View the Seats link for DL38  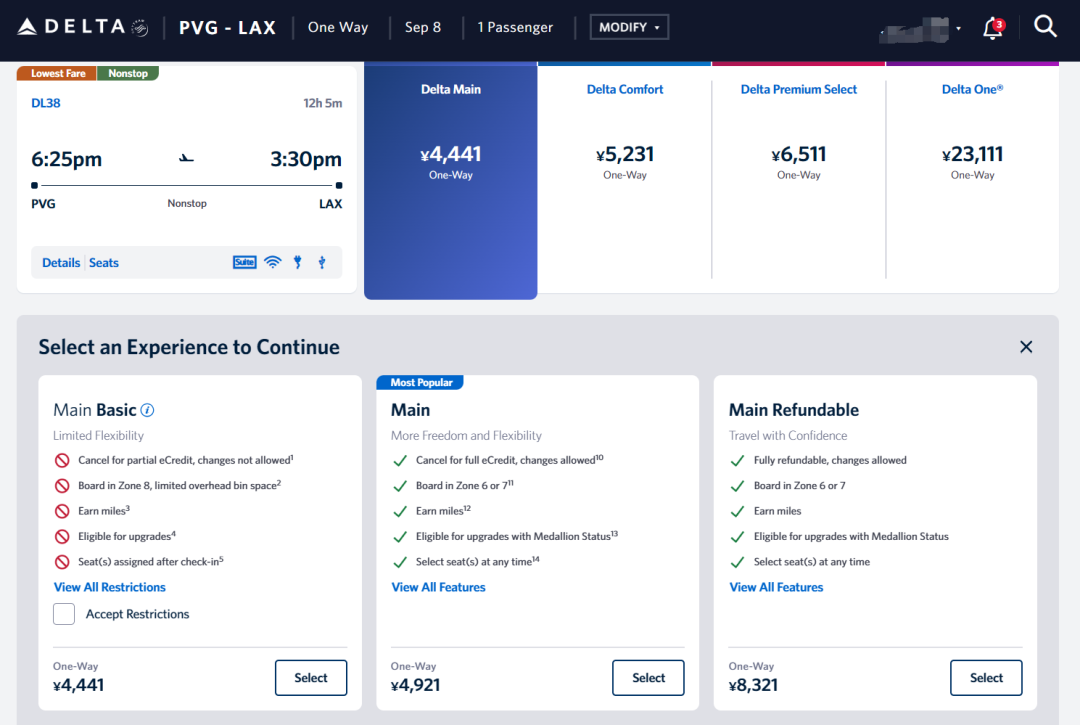pos(104,263)
